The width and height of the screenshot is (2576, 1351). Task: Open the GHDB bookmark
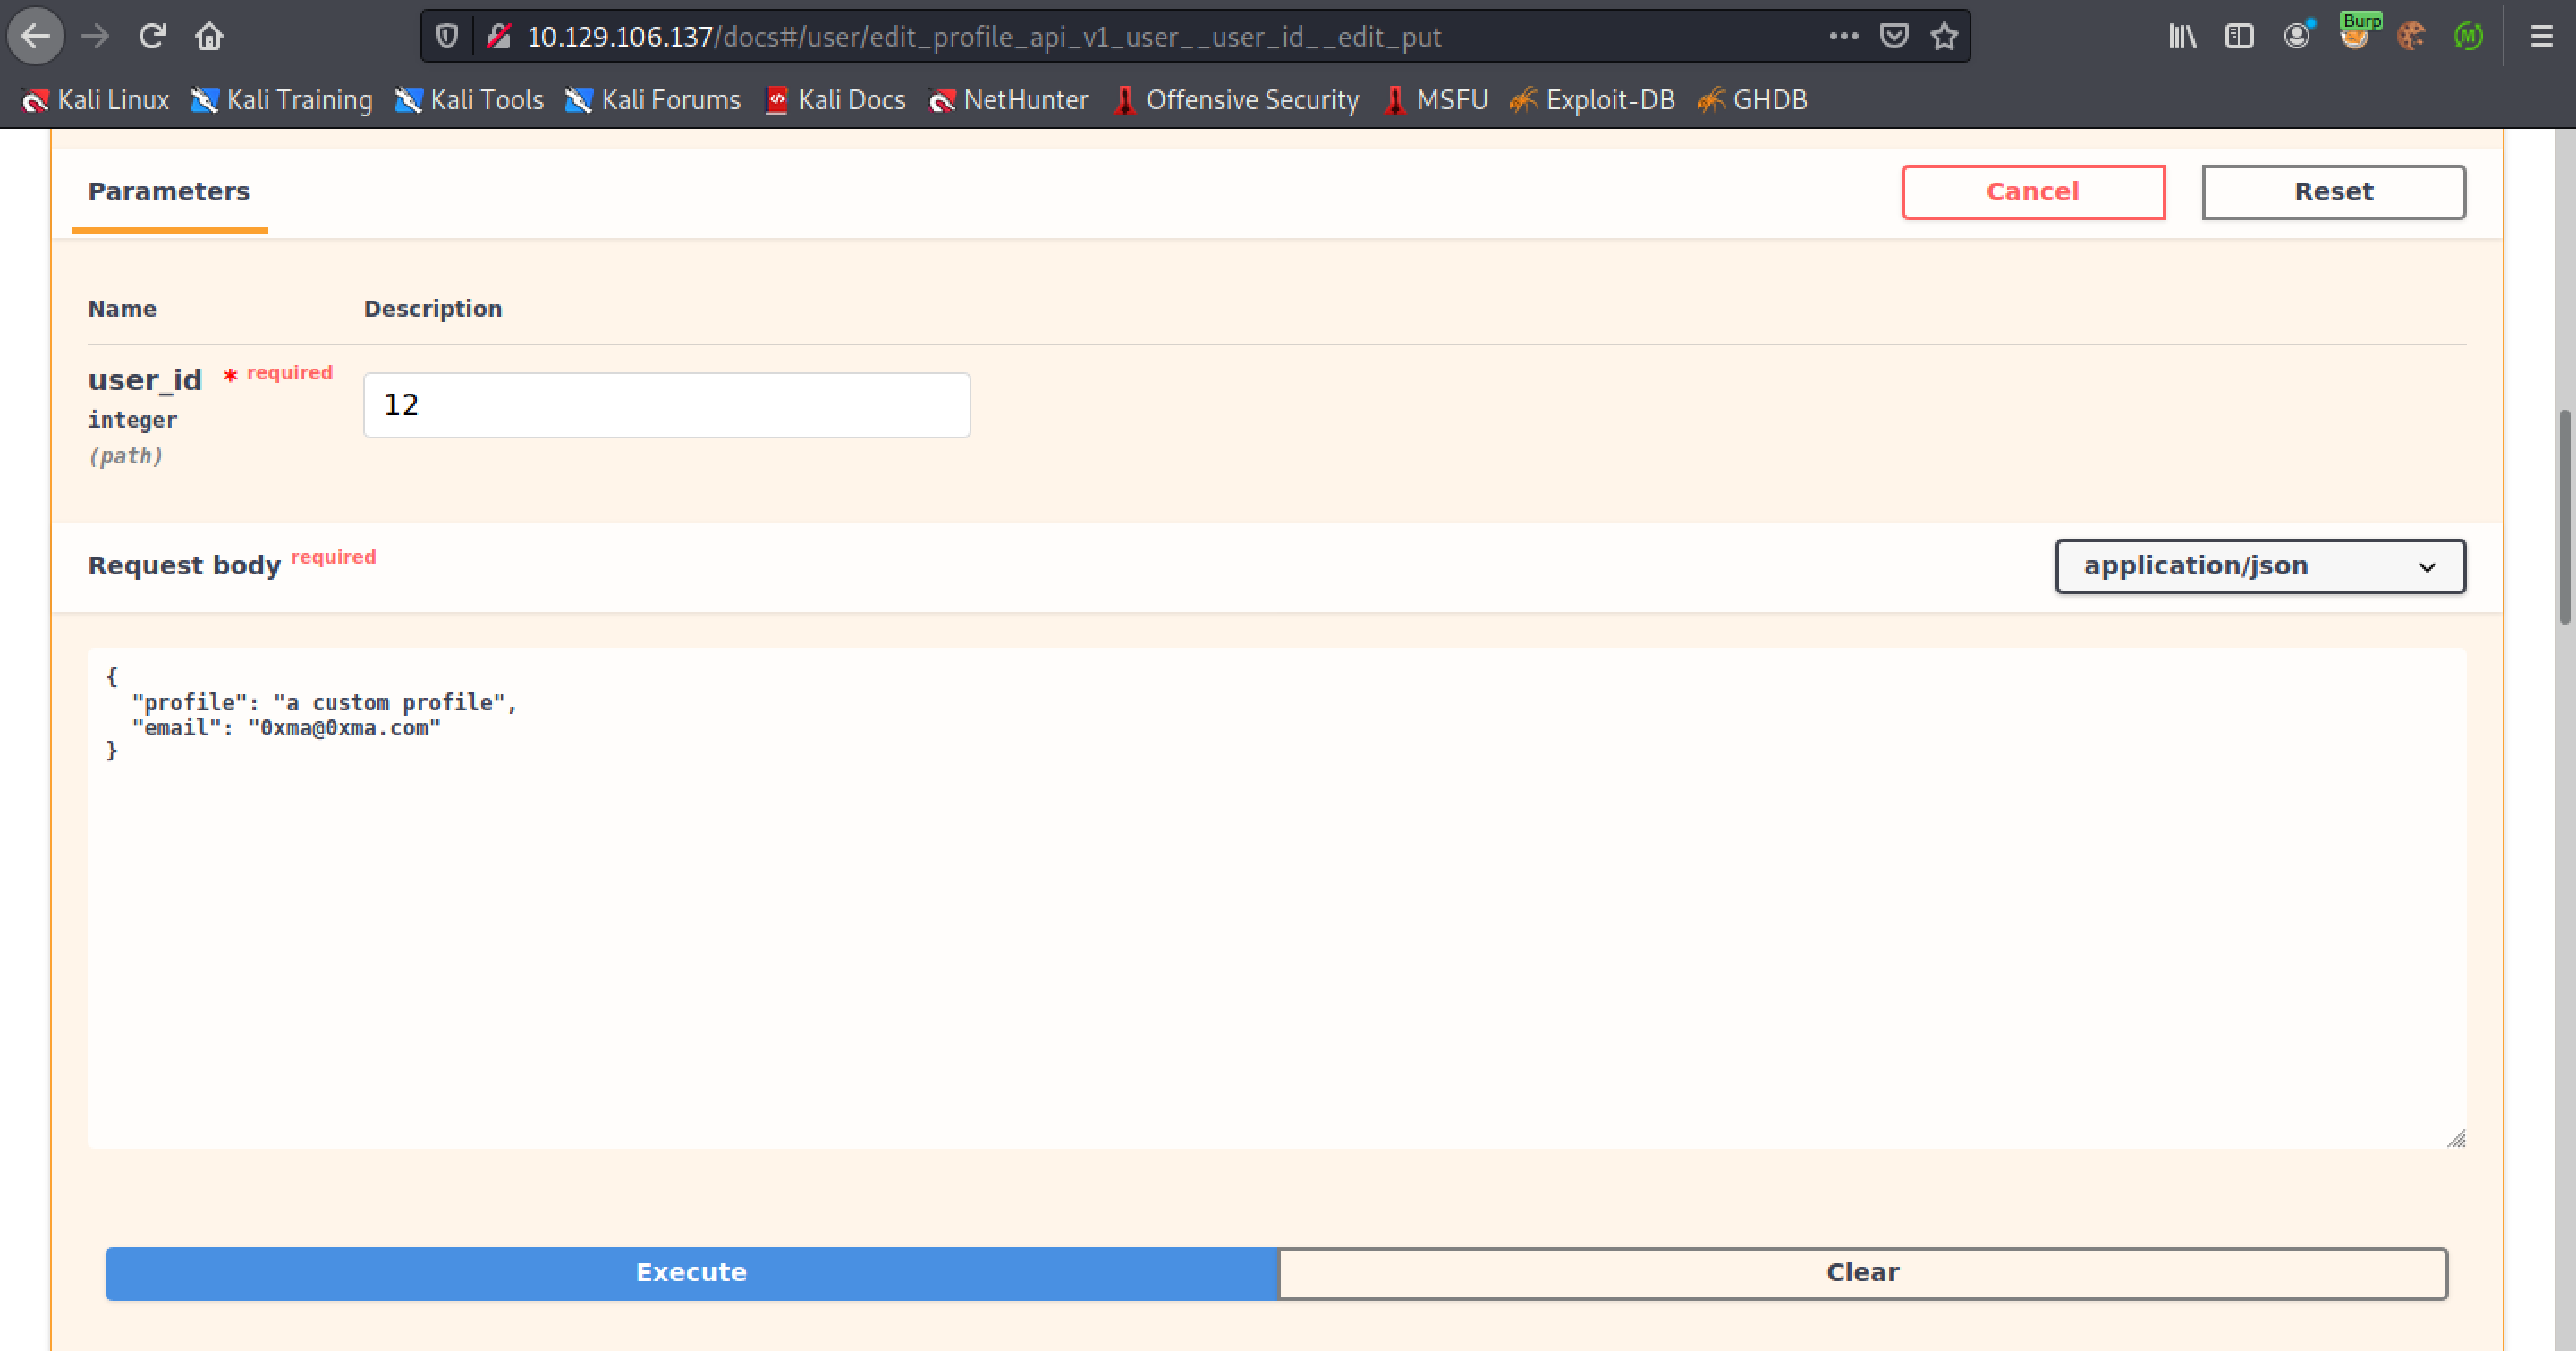1753,100
